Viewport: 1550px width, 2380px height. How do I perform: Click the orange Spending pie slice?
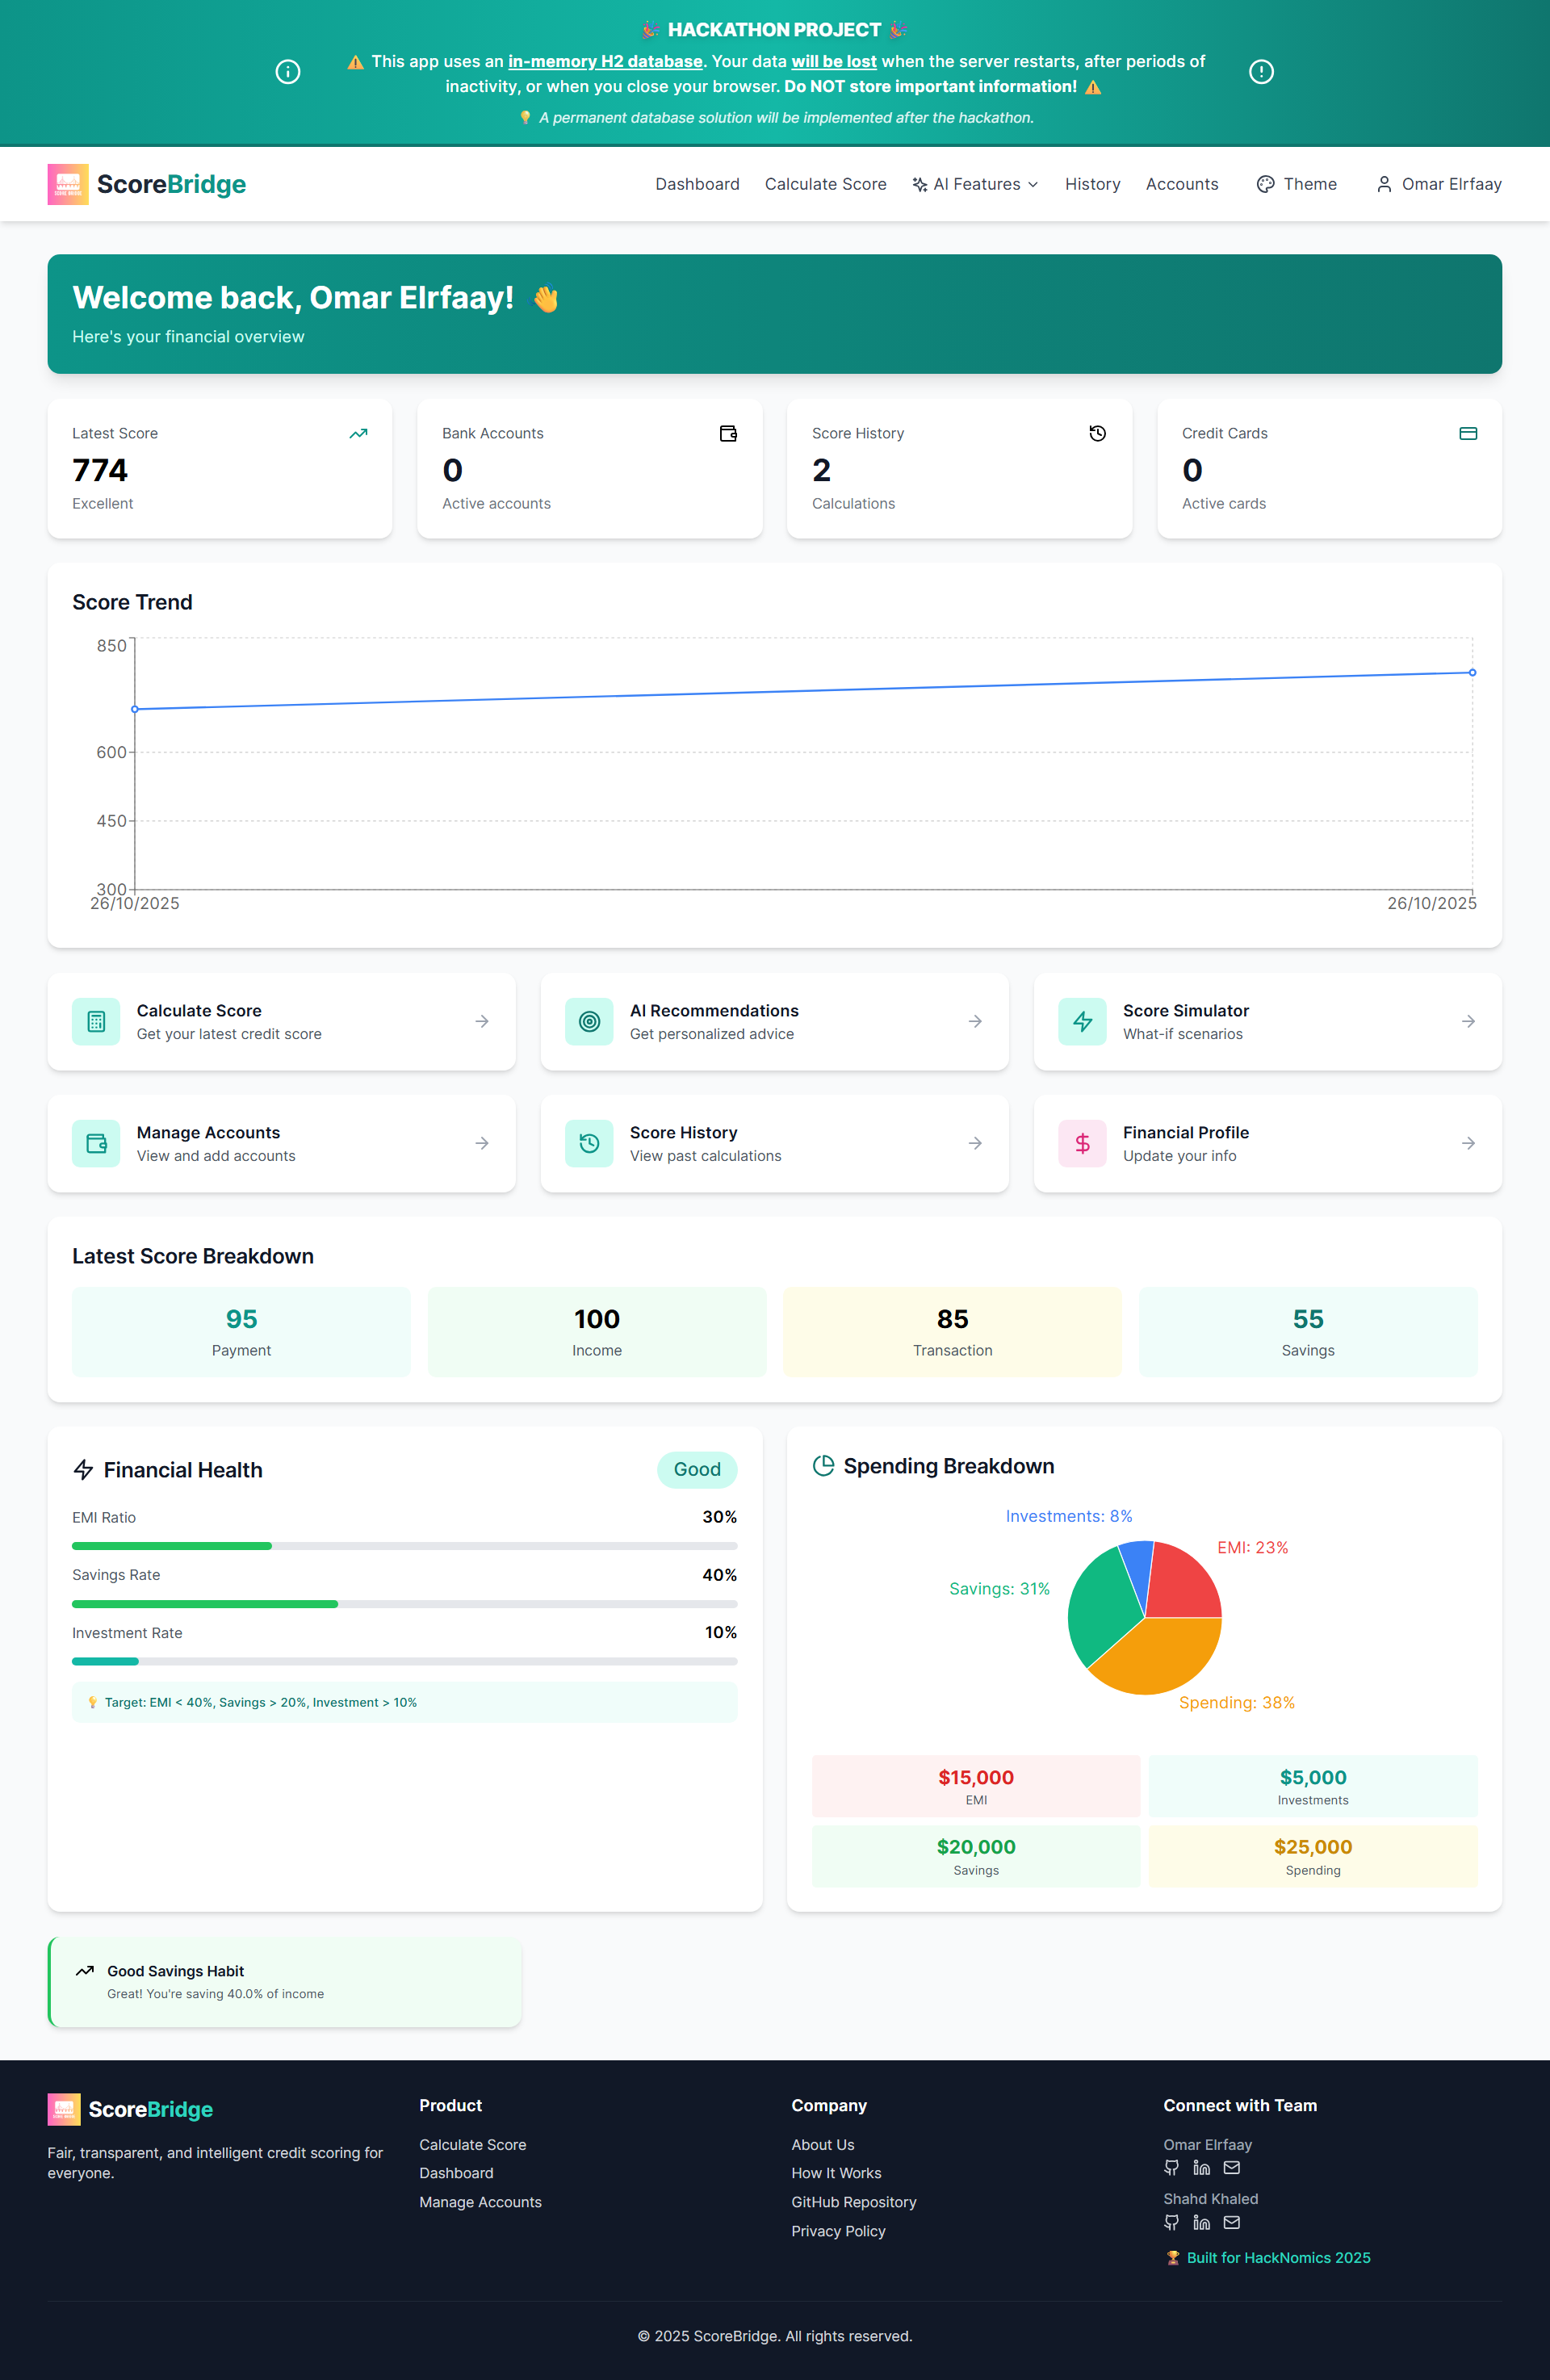pos(1160,1655)
